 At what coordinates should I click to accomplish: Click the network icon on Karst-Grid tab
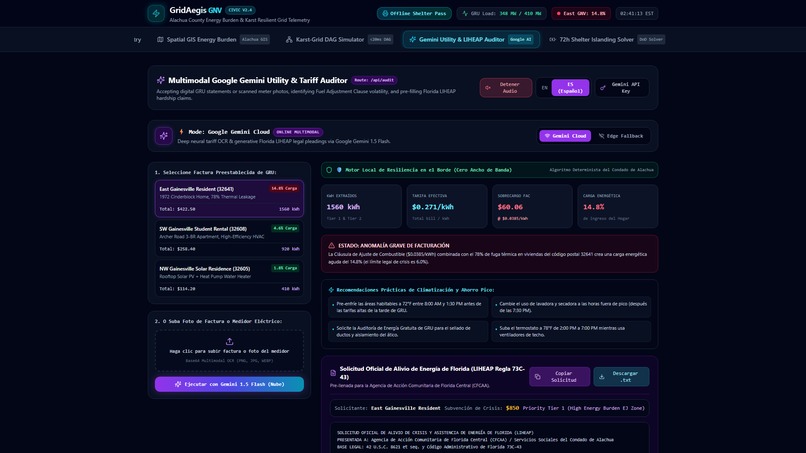tap(289, 40)
